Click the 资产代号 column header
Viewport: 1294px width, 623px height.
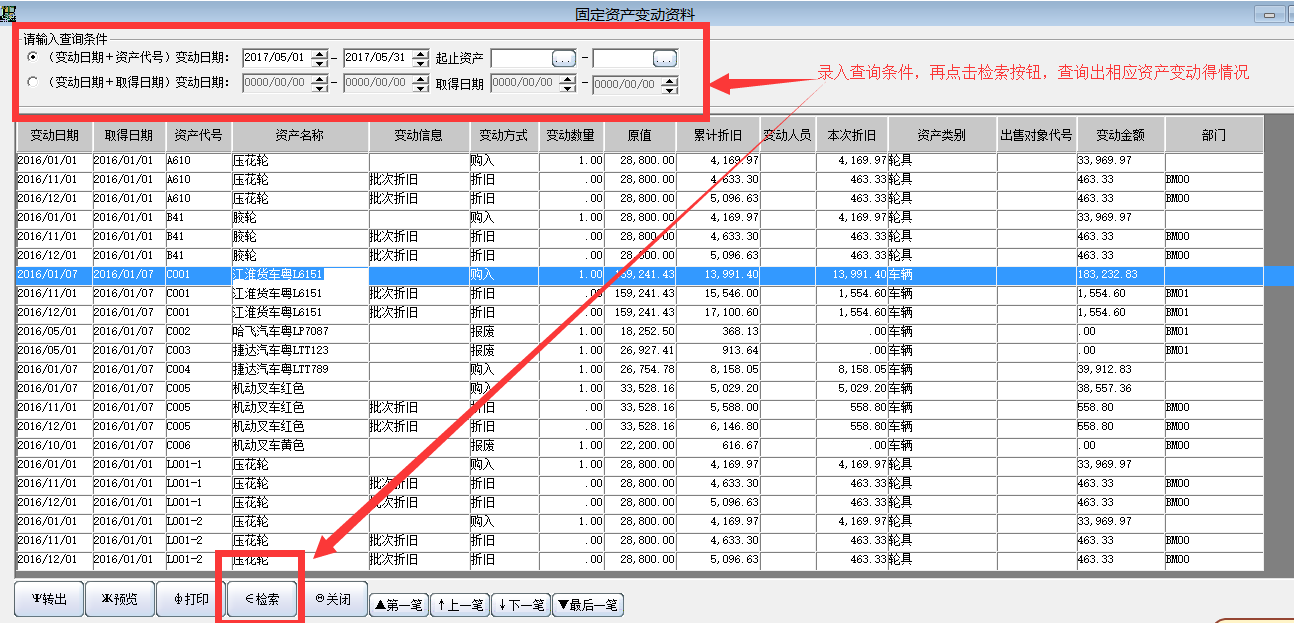(198, 135)
